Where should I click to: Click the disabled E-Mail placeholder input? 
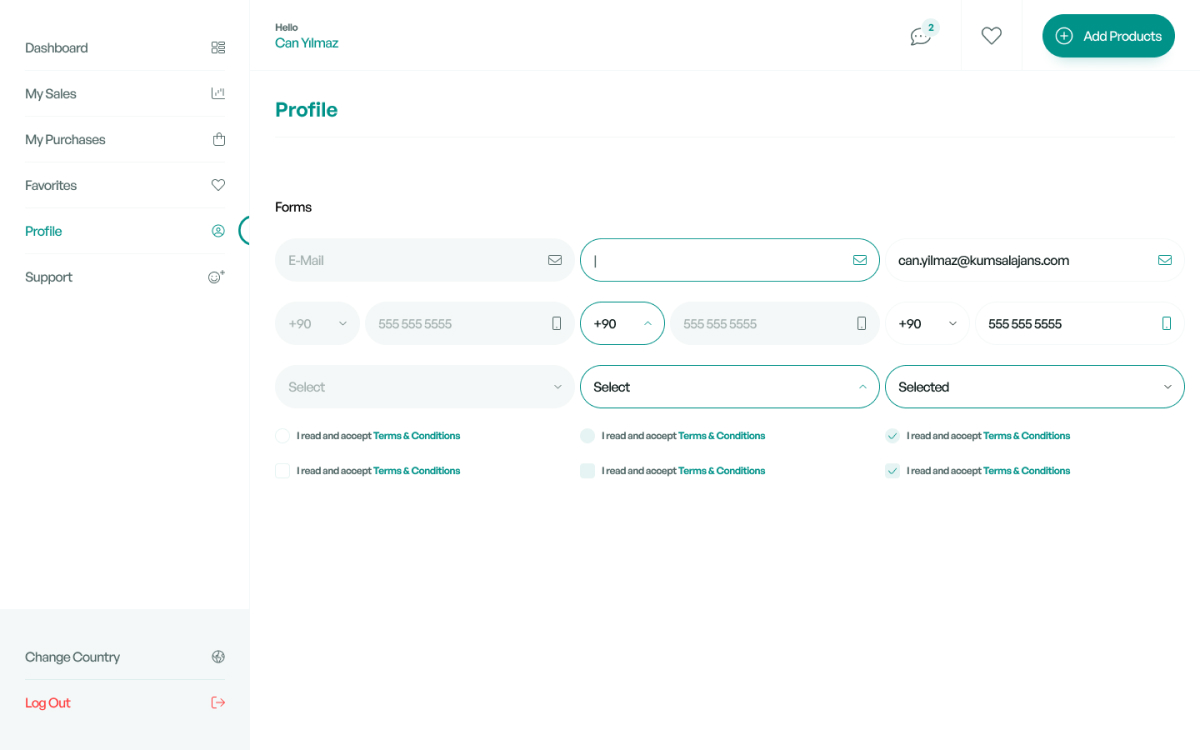pos(425,260)
